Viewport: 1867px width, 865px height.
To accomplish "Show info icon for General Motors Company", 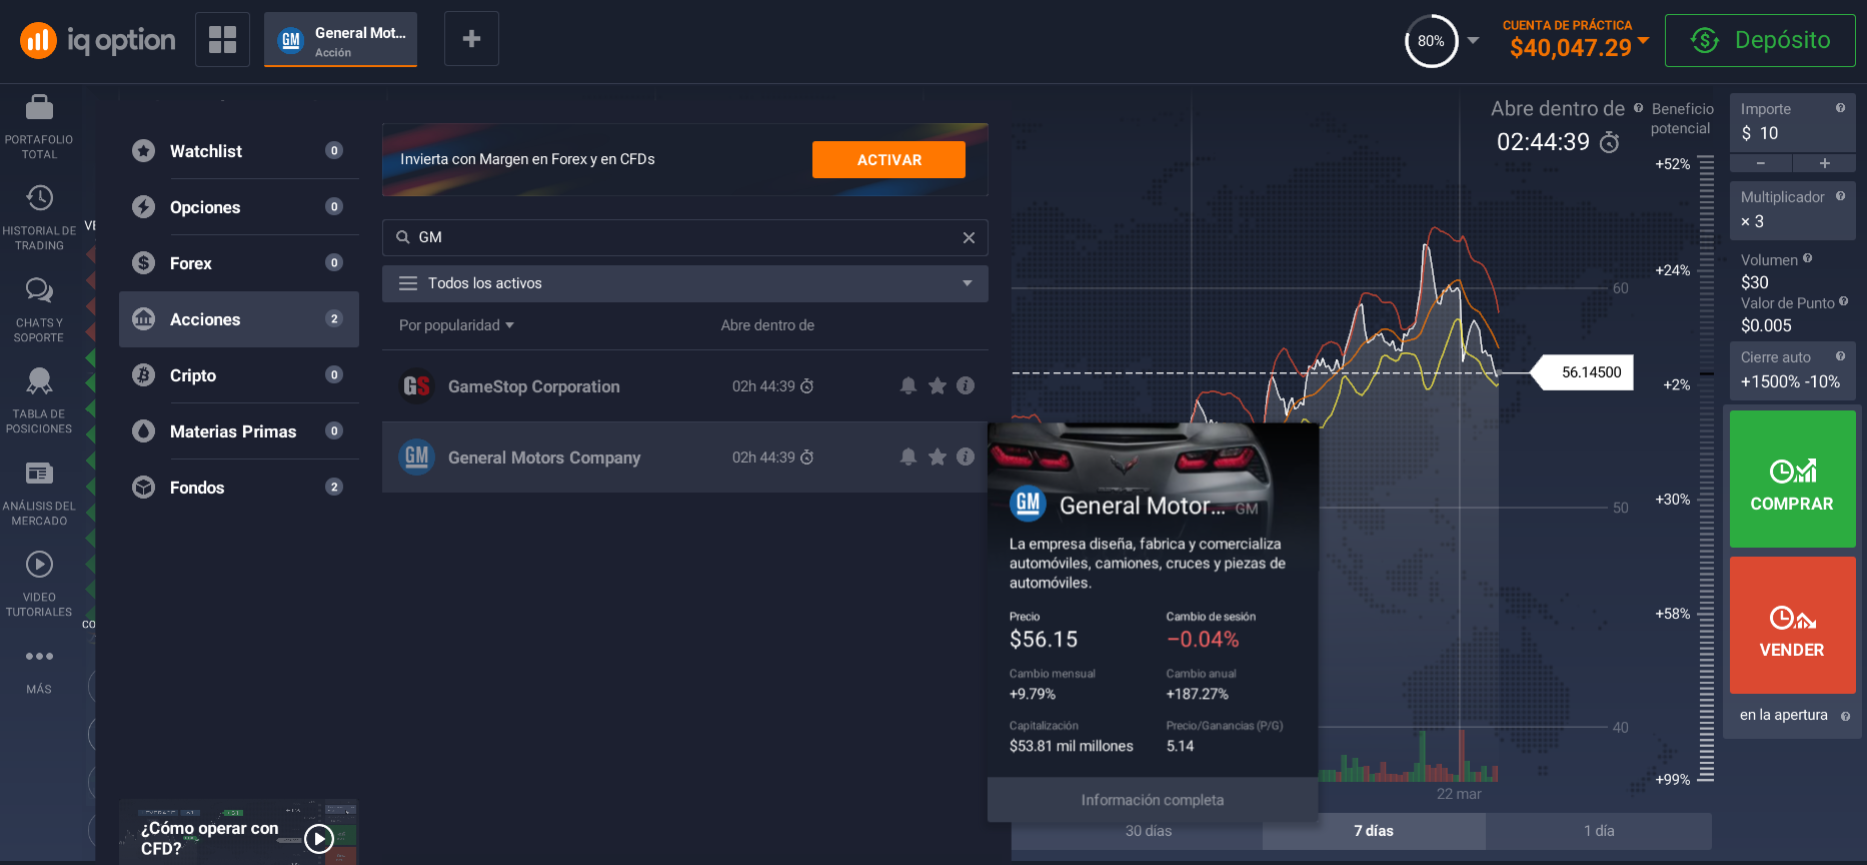I will coord(965,456).
